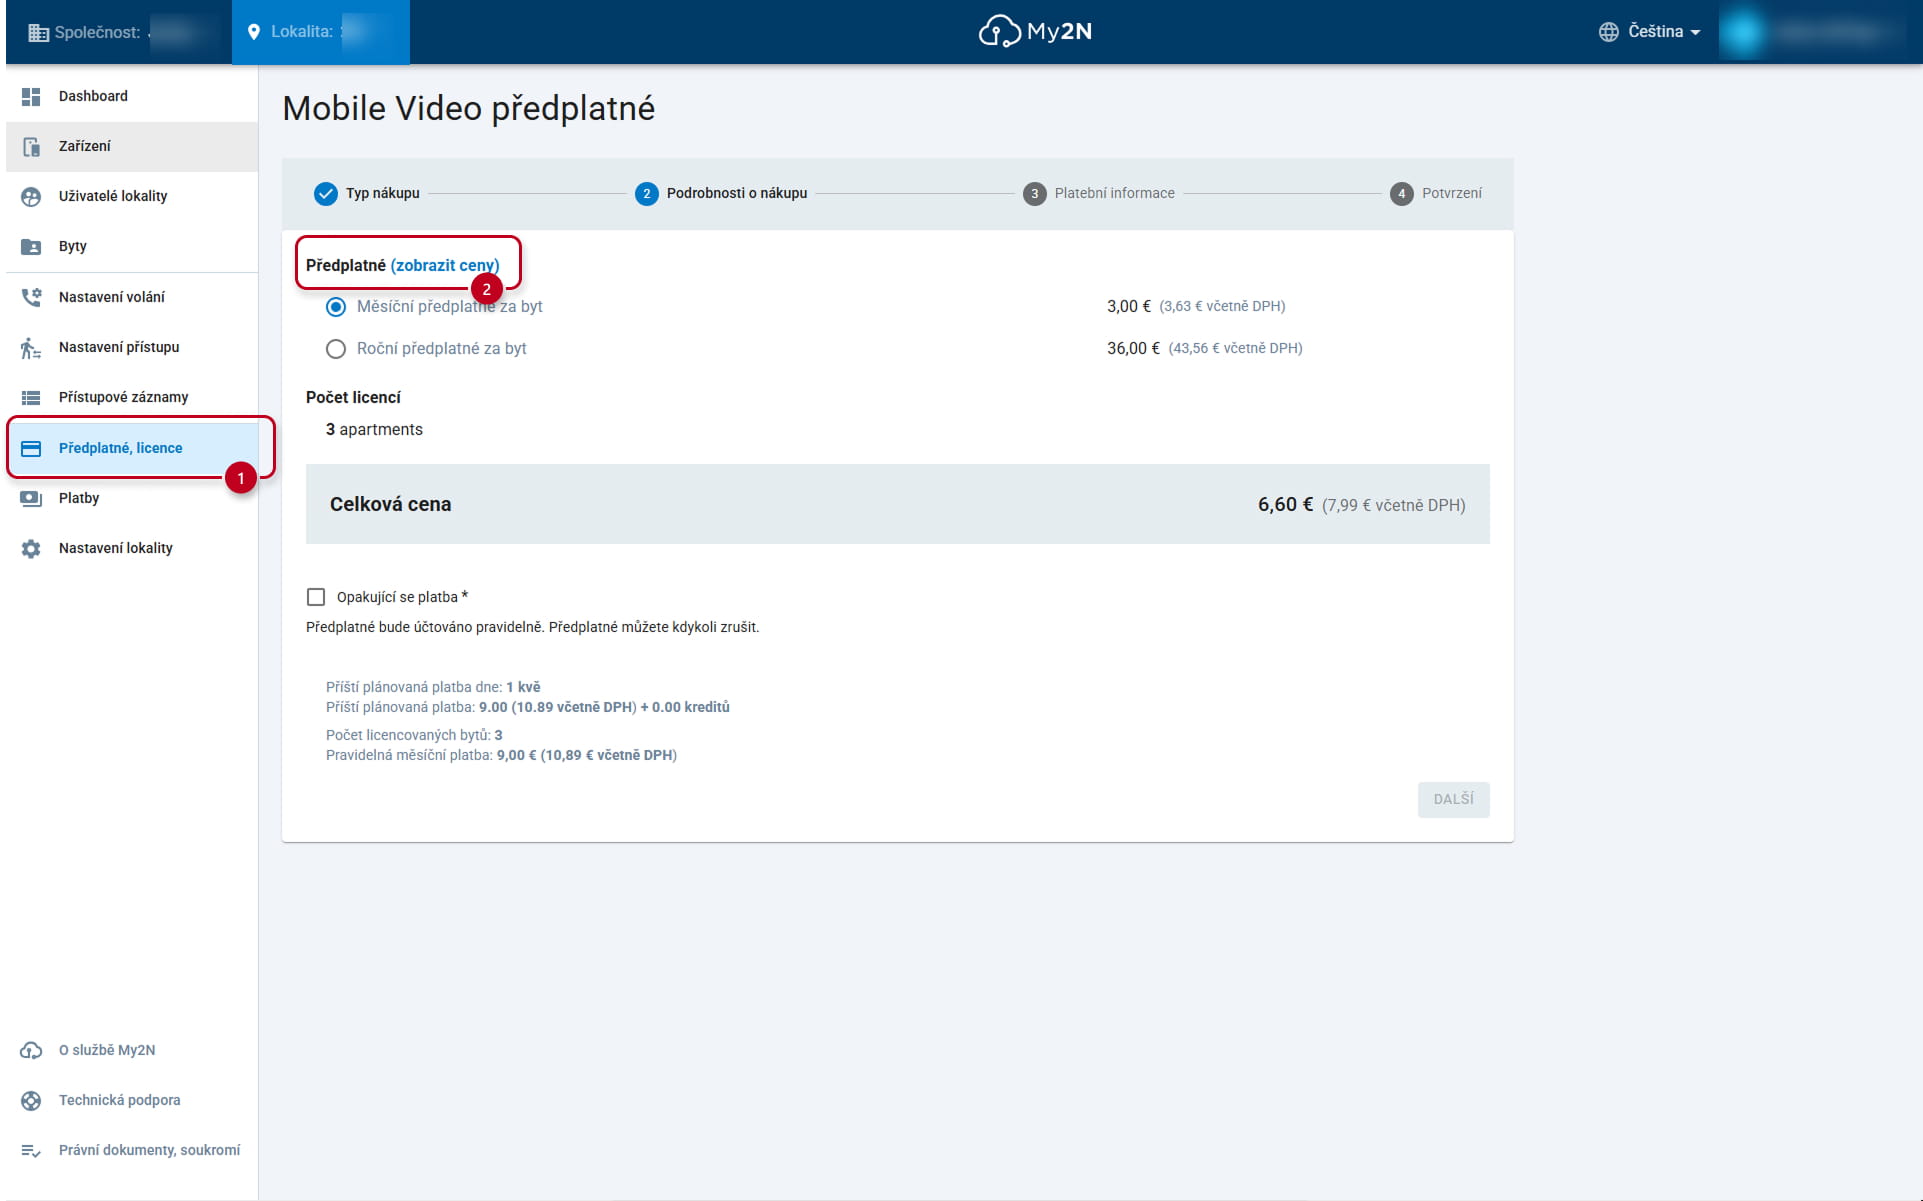Click the blurred user avatar in header
This screenshot has height=1201, width=1923.
coord(1744,32)
